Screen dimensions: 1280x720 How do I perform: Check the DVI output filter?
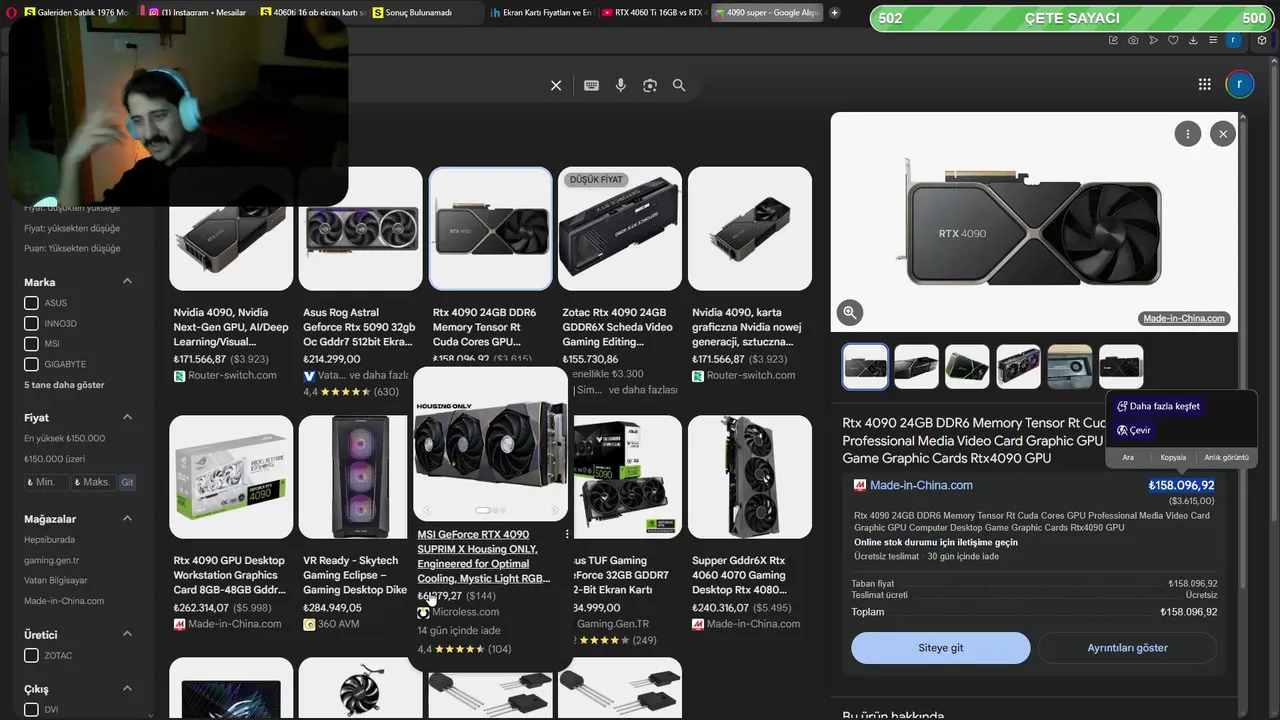pyautogui.click(x=31, y=710)
